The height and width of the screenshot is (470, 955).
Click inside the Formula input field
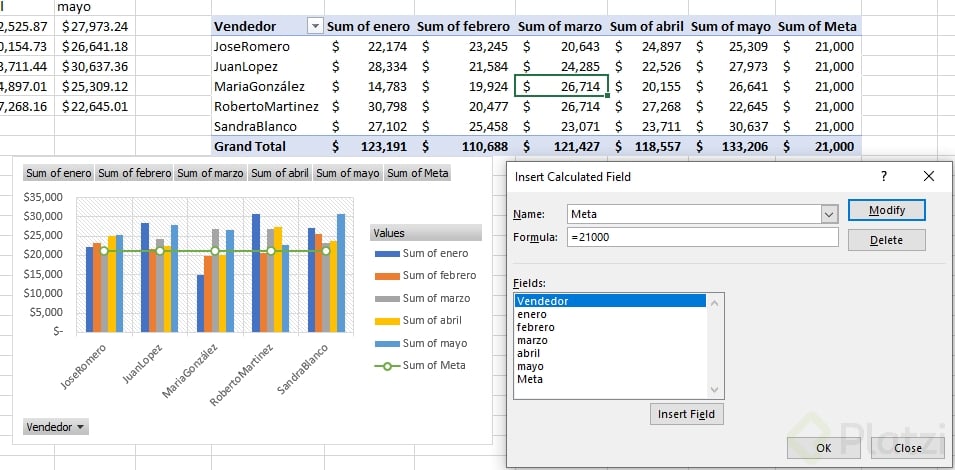(700, 238)
